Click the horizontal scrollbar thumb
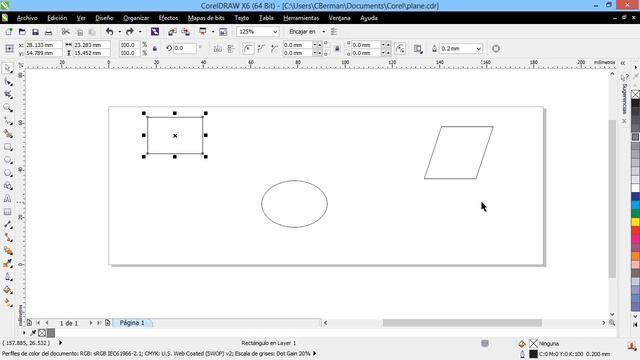640x360 pixels. [462, 323]
